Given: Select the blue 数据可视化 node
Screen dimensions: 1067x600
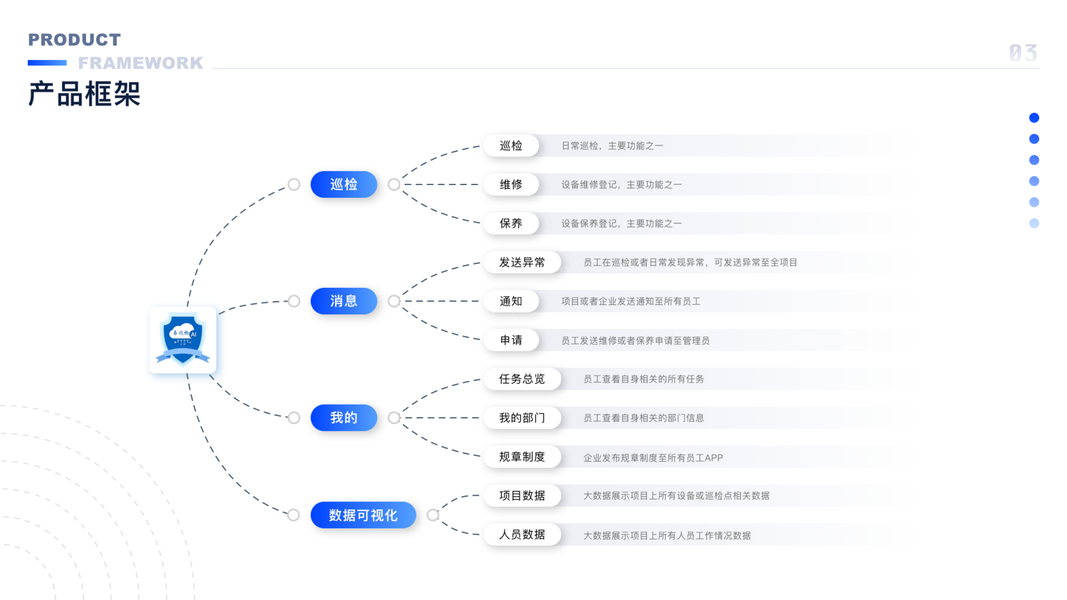Looking at the screenshot, I should 363,515.
